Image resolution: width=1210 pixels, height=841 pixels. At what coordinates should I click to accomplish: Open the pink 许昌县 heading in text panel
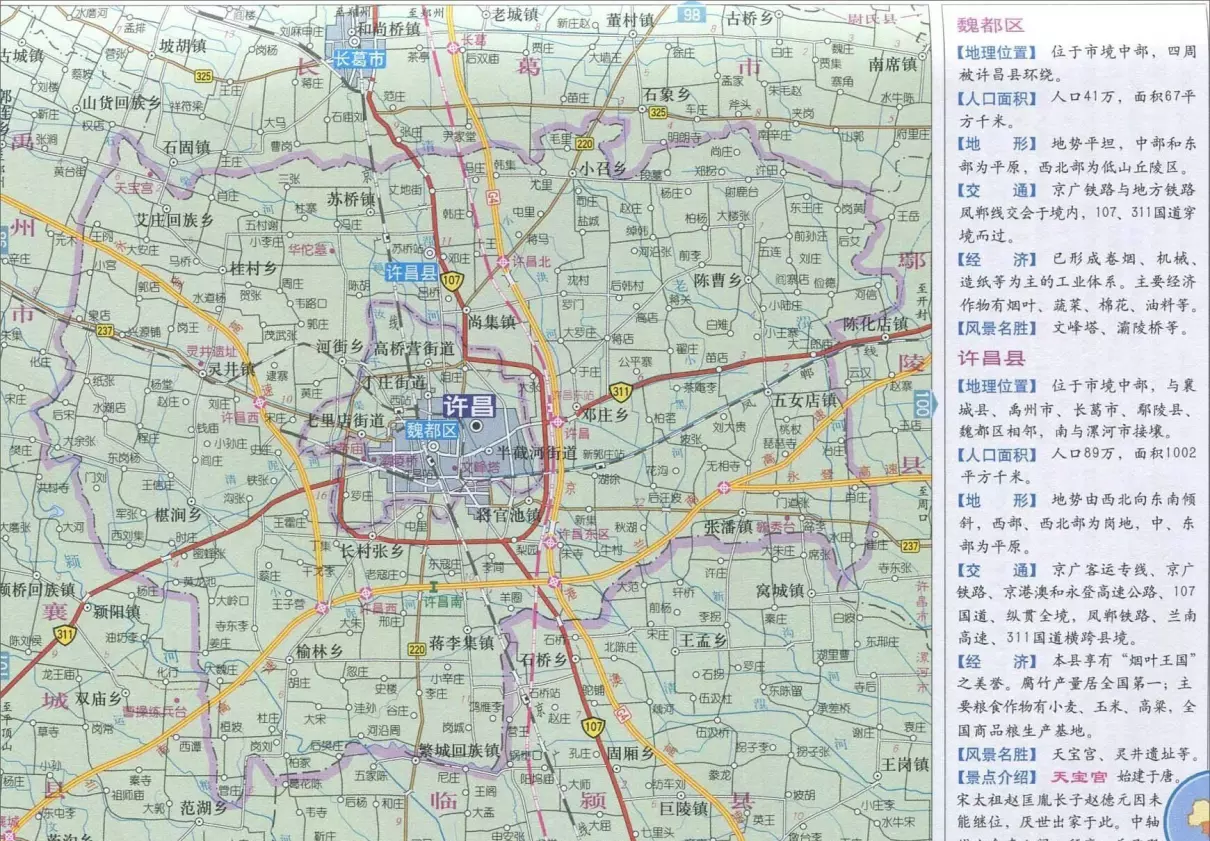click(x=990, y=358)
